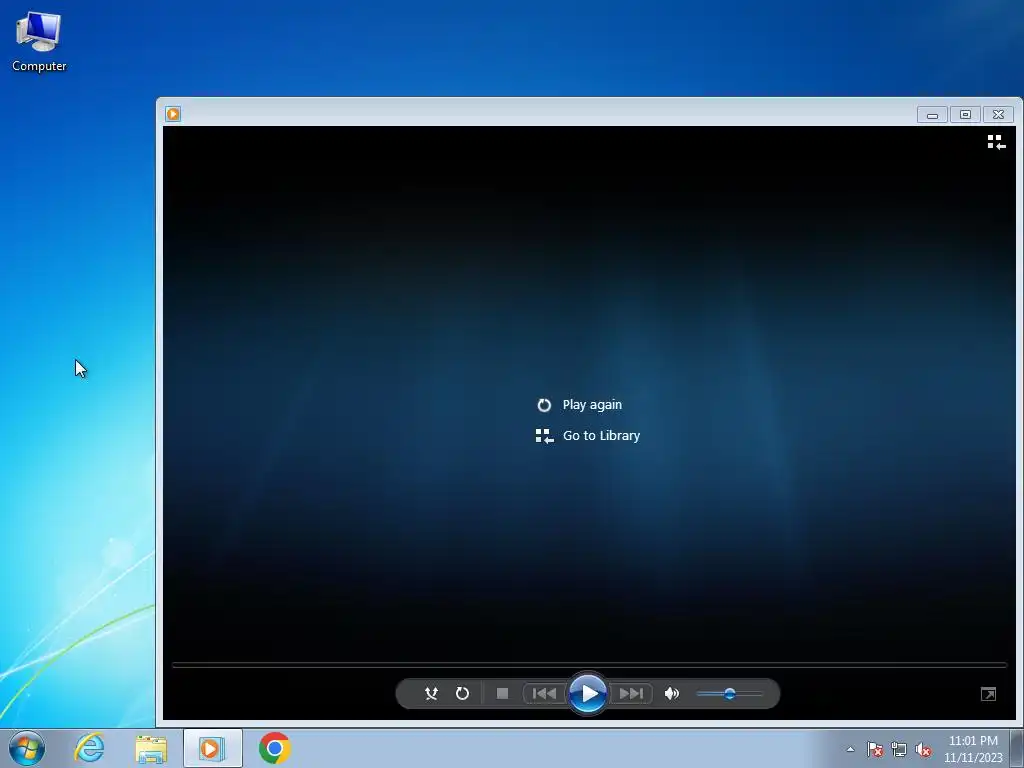Viewport: 1024px width, 768px height.
Task: Open network status tray icon
Action: click(x=899, y=749)
